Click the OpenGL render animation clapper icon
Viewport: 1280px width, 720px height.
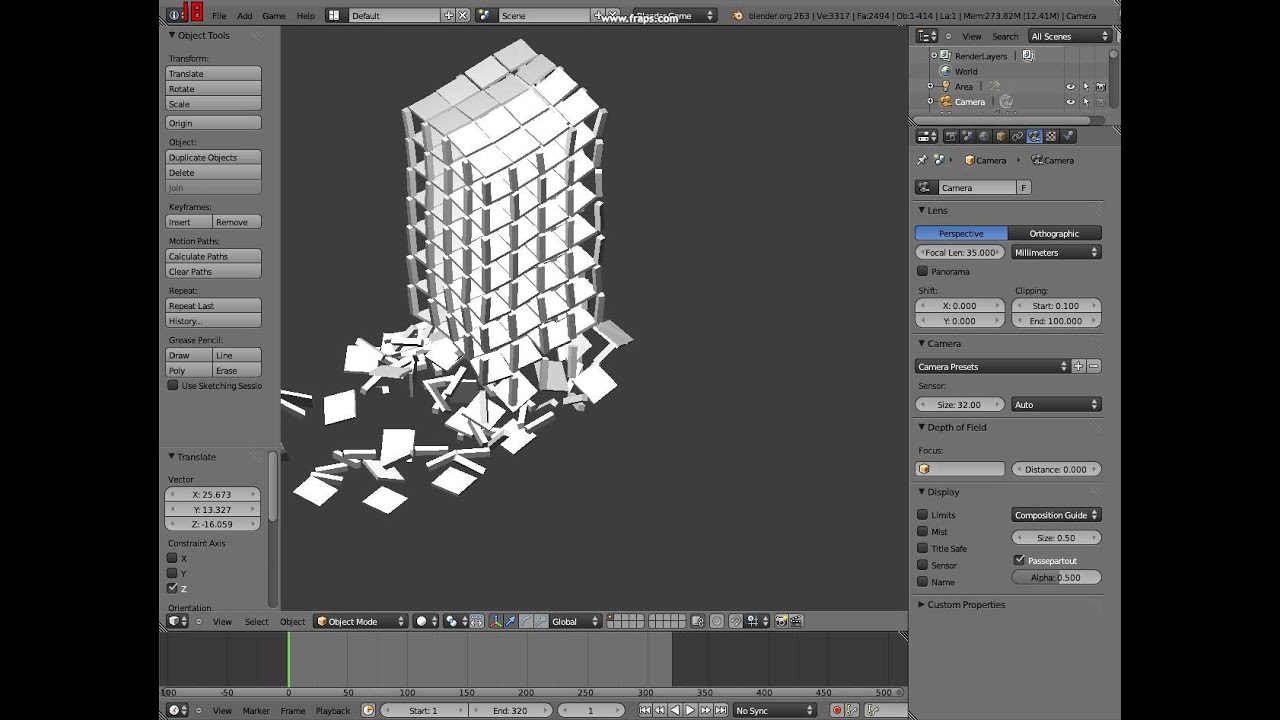[796, 621]
